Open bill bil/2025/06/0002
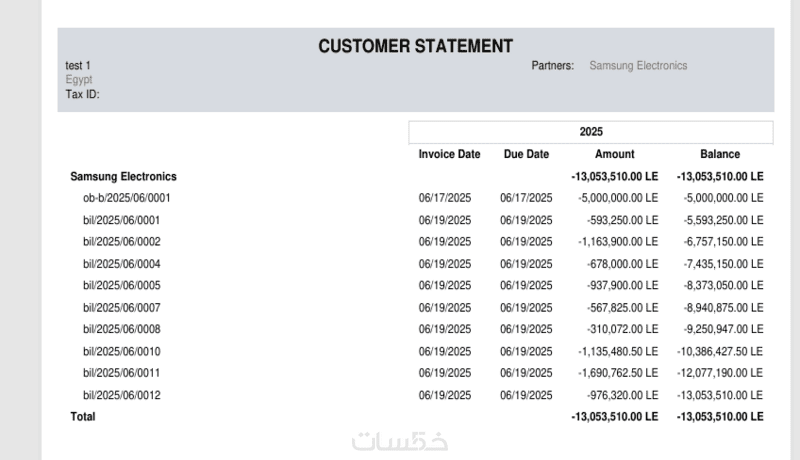The width and height of the screenshot is (800, 460). [x=121, y=242]
